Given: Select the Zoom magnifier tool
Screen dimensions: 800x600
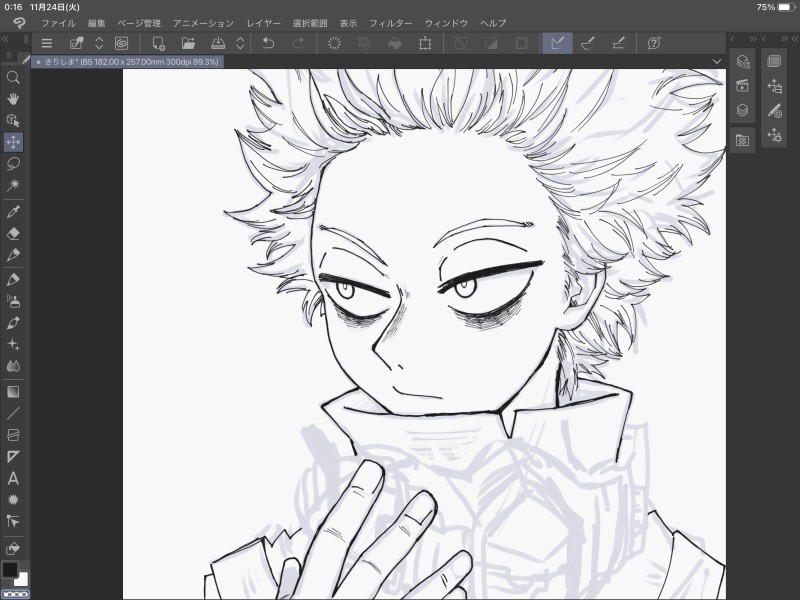Looking at the screenshot, I should coord(13,78).
